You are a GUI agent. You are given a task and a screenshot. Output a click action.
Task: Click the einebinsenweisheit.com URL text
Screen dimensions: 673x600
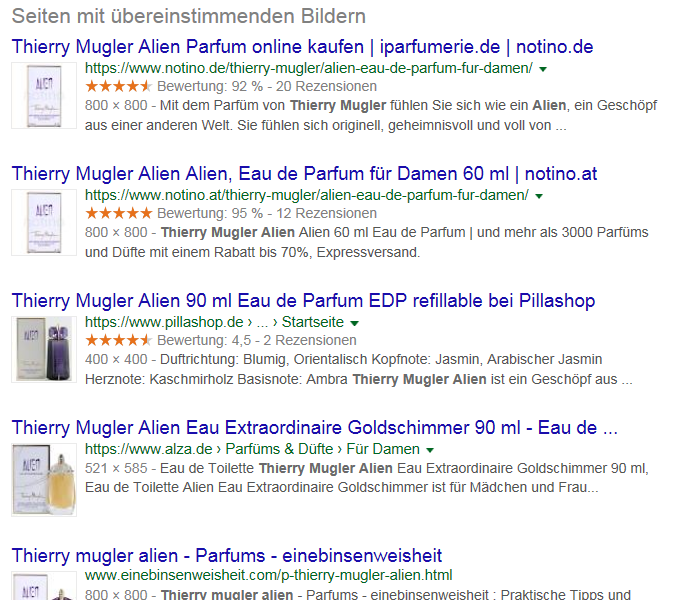coord(269,575)
